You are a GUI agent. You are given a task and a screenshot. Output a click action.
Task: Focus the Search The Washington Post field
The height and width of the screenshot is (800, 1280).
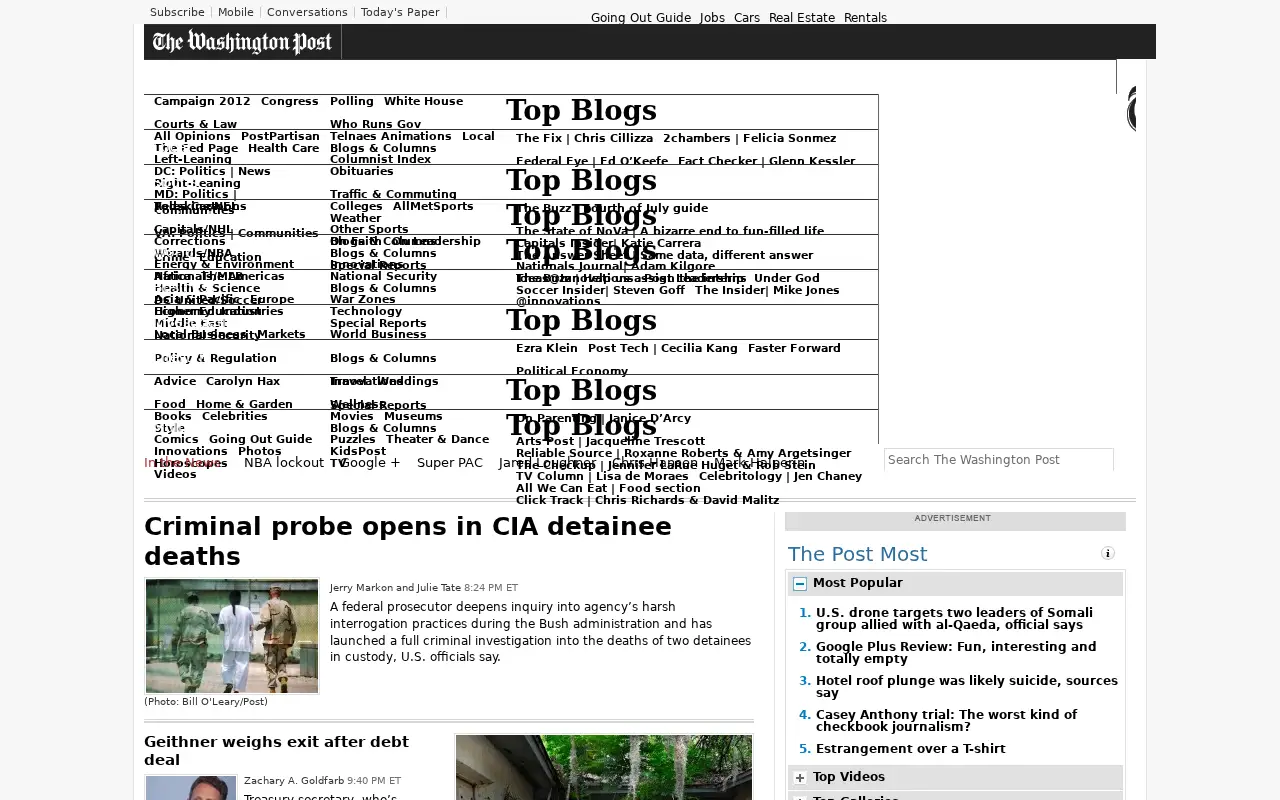(998, 460)
